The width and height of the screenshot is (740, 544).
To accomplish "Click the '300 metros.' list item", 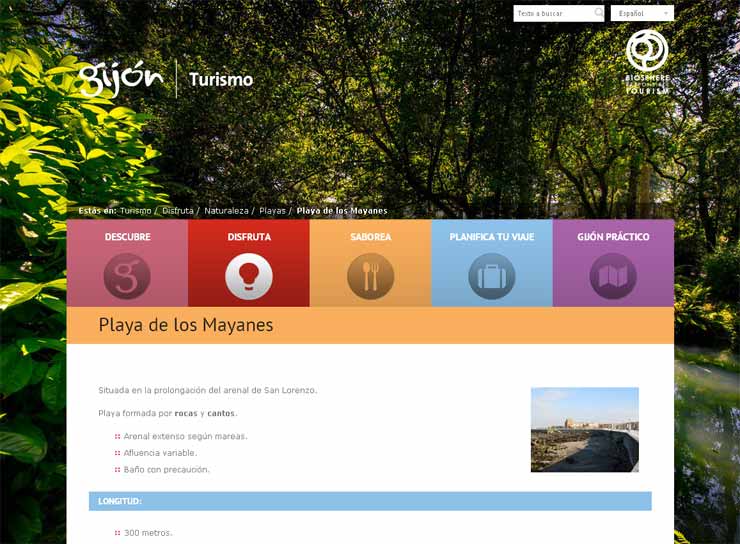I will click(148, 533).
